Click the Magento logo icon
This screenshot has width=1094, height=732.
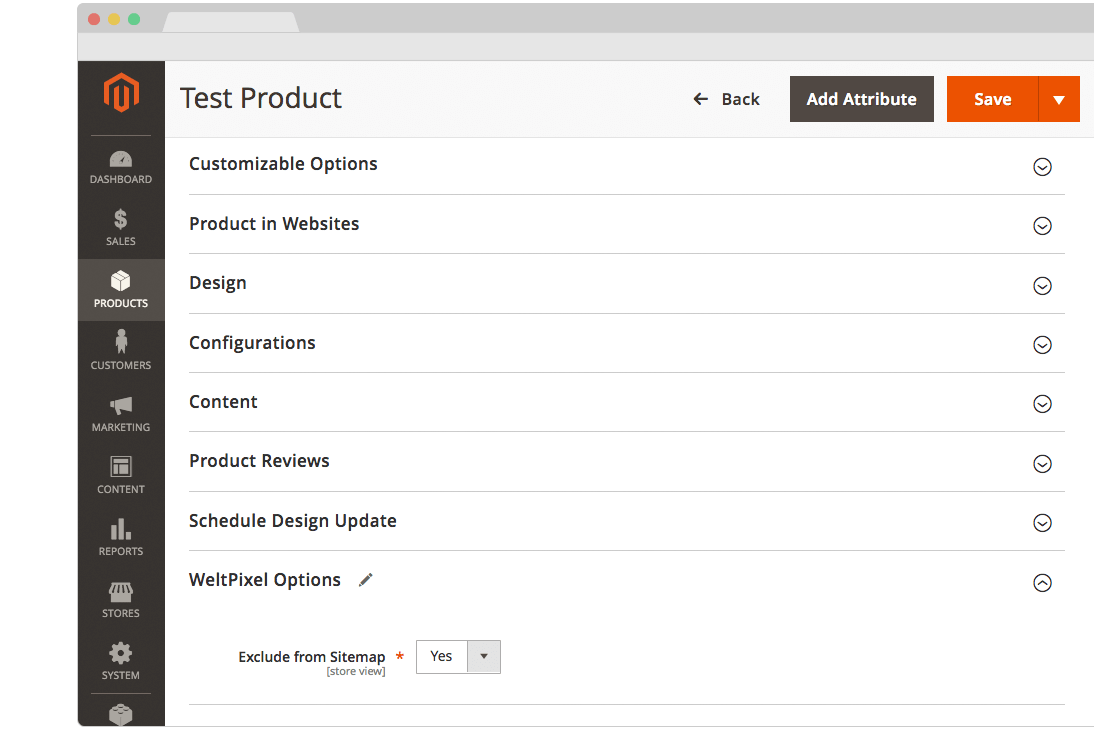pos(121,94)
